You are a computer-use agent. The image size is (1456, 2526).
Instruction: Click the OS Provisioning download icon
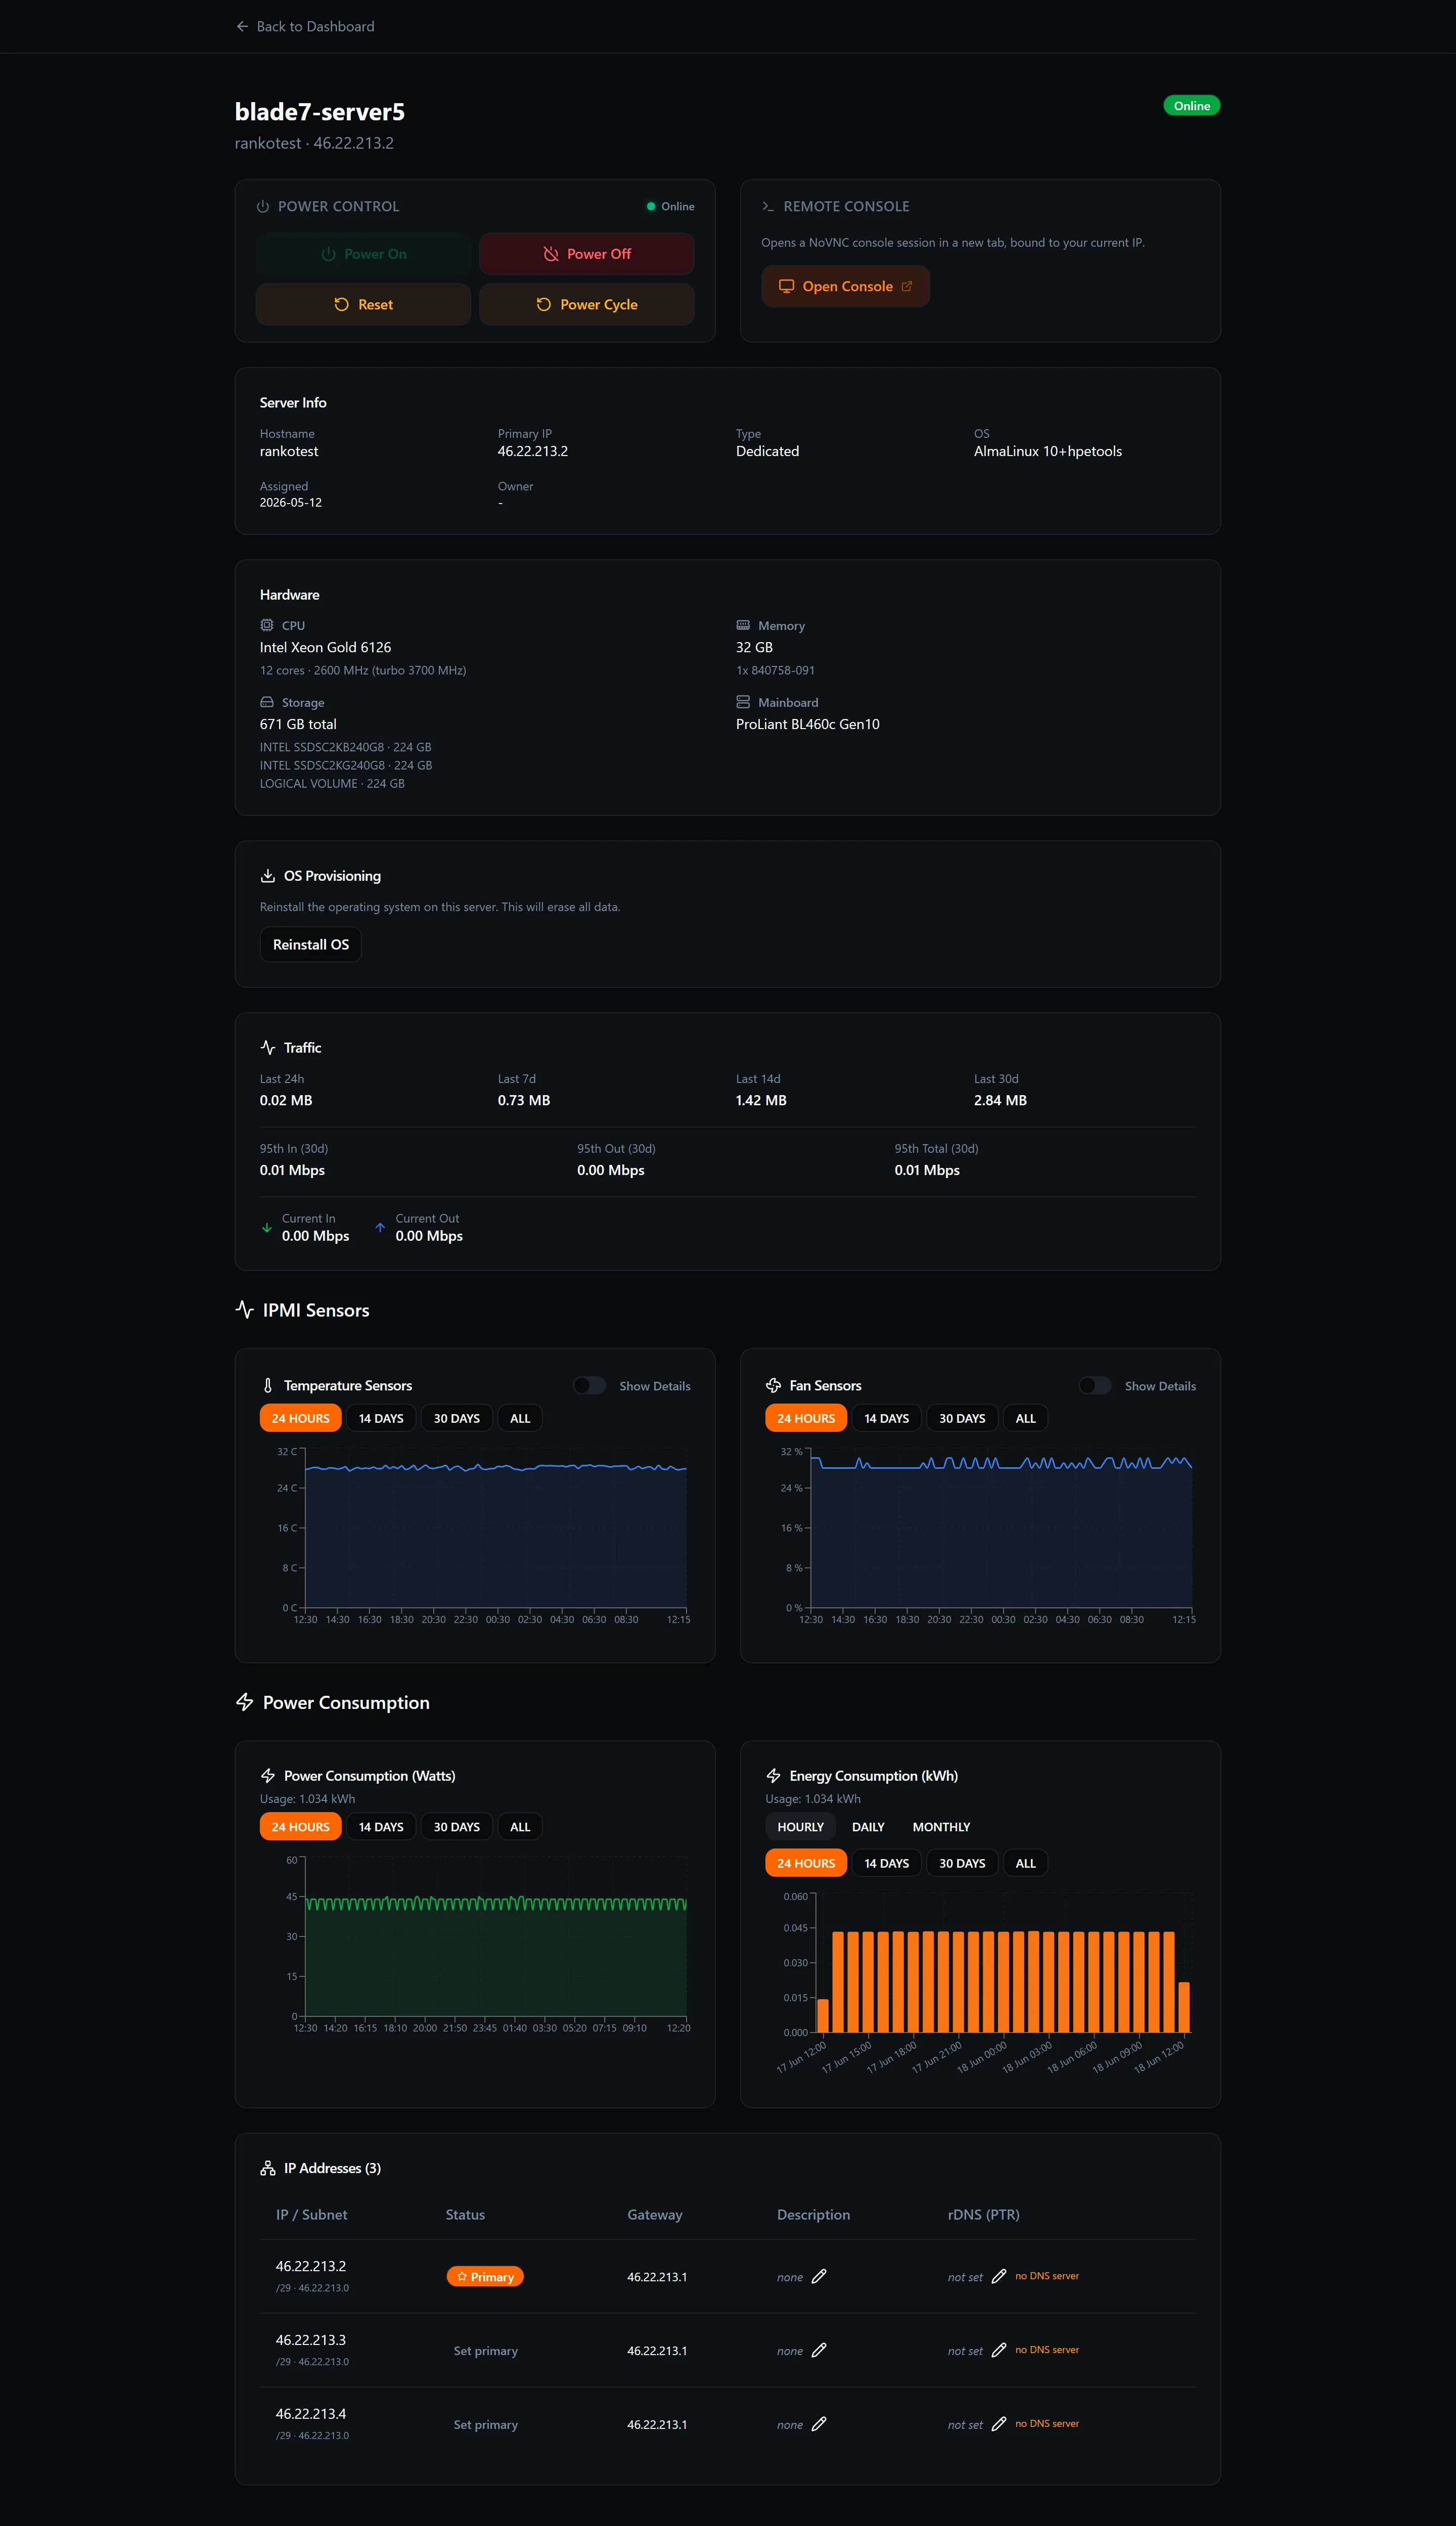tap(268, 876)
